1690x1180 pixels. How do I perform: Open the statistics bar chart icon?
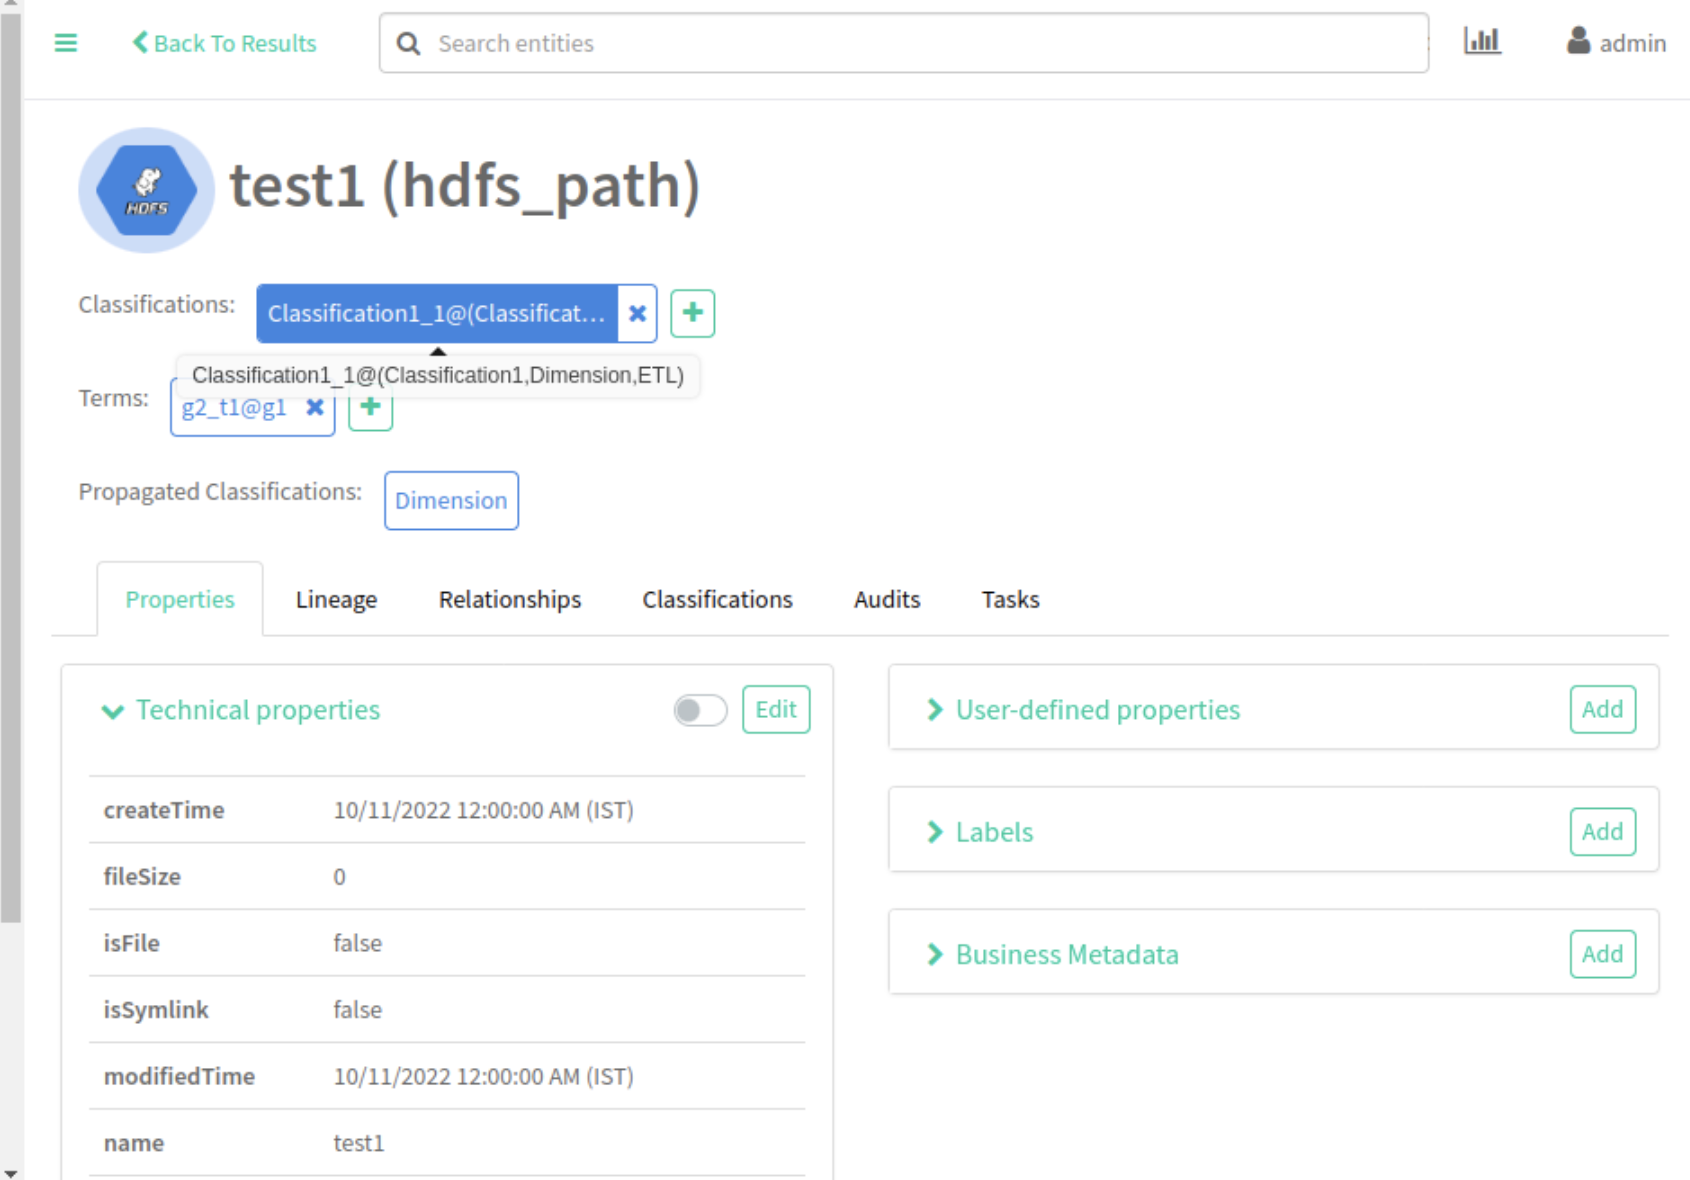pos(1482,41)
